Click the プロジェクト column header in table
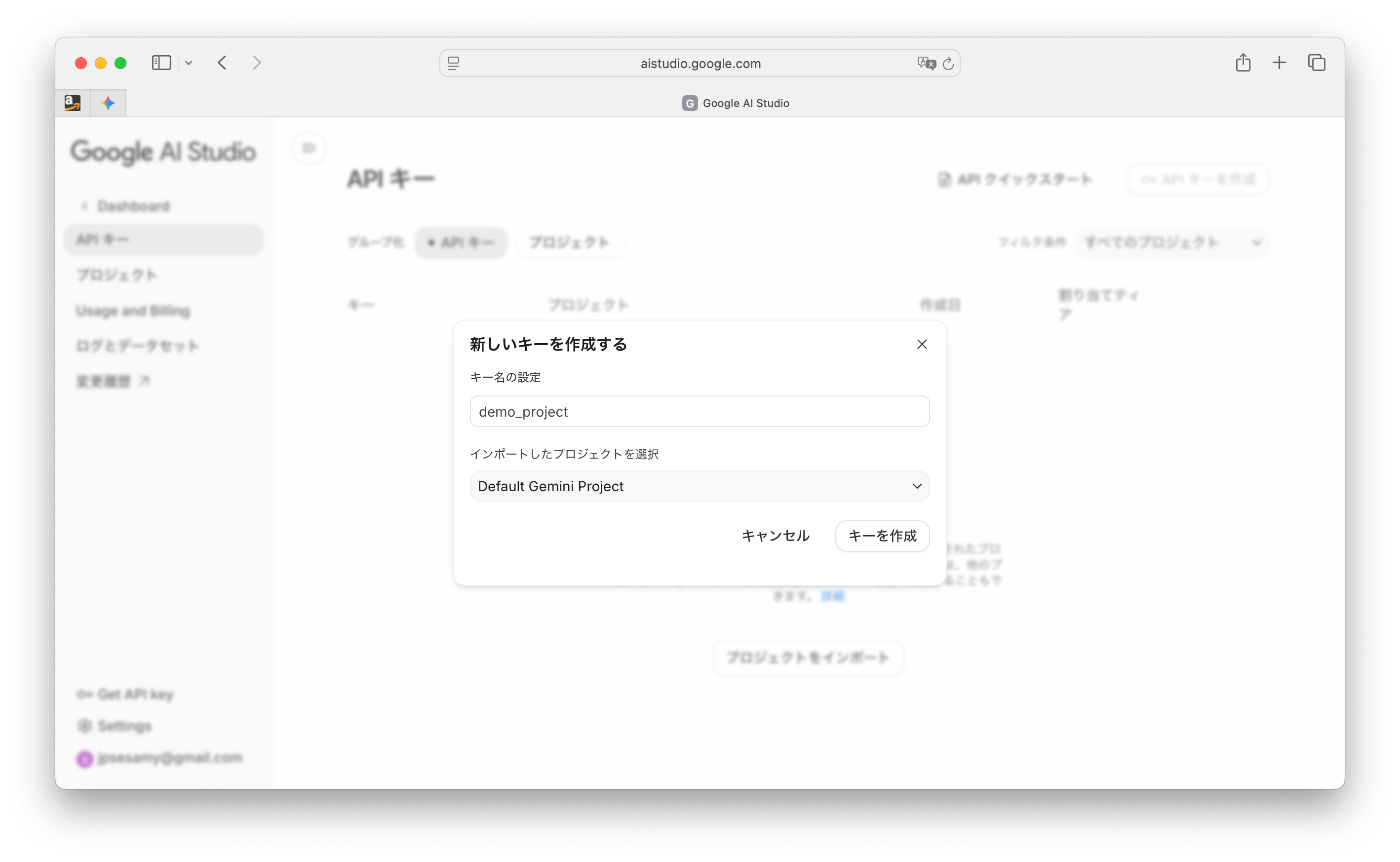 click(x=588, y=305)
